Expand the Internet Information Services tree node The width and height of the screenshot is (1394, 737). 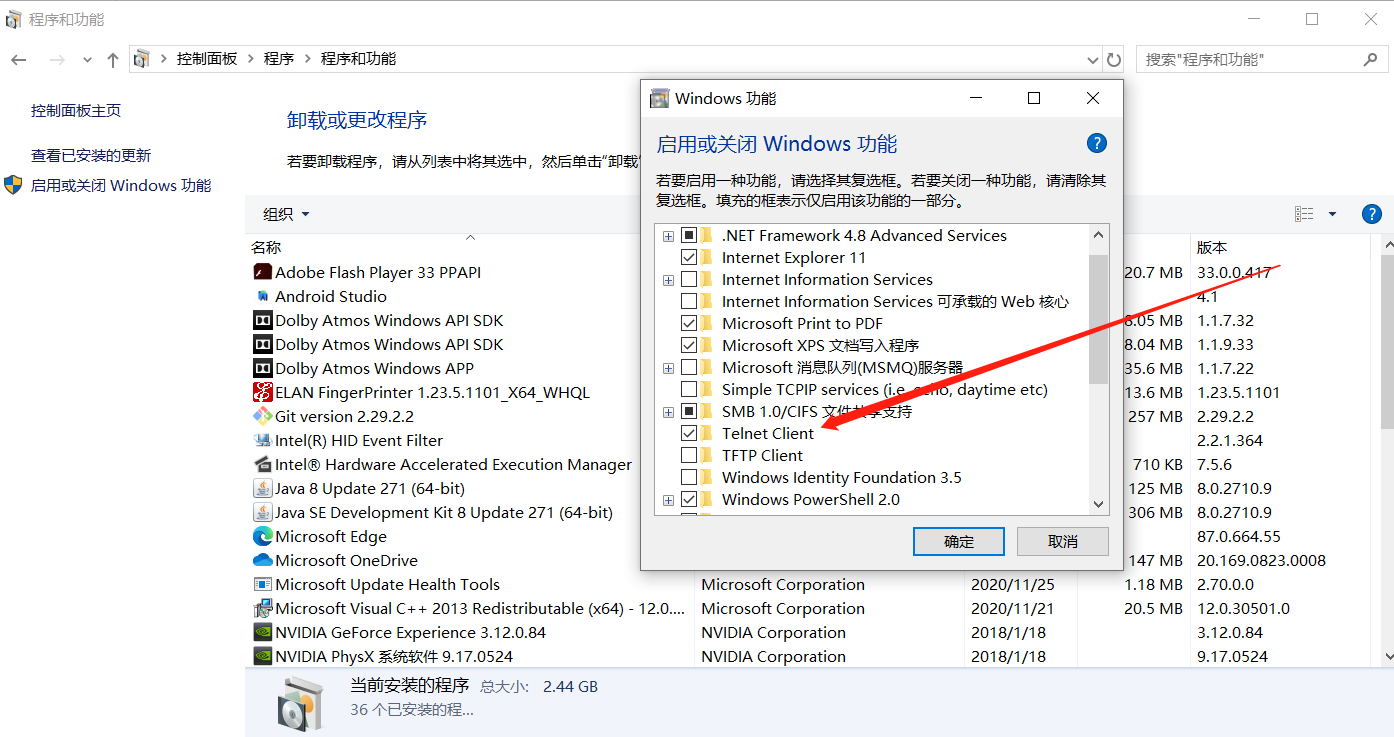(668, 280)
